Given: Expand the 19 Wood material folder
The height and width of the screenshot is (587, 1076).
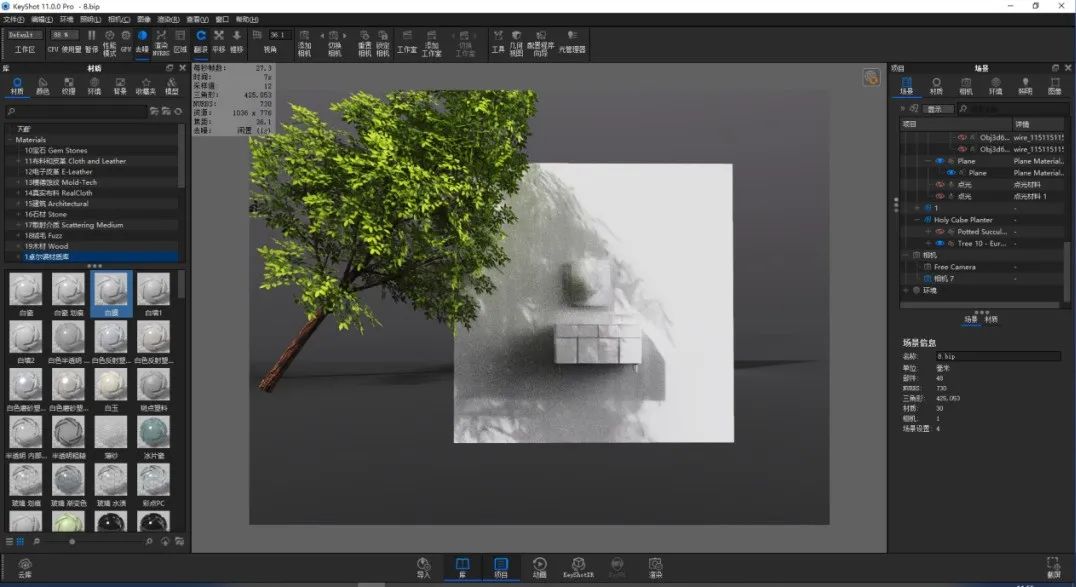Looking at the screenshot, I should pyautogui.click(x=19, y=246).
